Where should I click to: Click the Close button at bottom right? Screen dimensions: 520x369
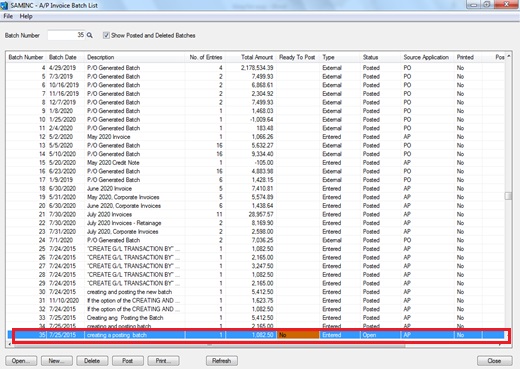(494, 361)
